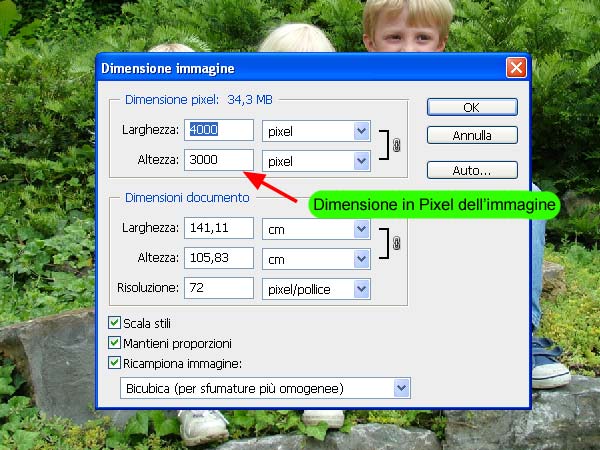This screenshot has width=600, height=450.
Task: Toggle Ricampiona immagine checkbox
Action: 114,363
